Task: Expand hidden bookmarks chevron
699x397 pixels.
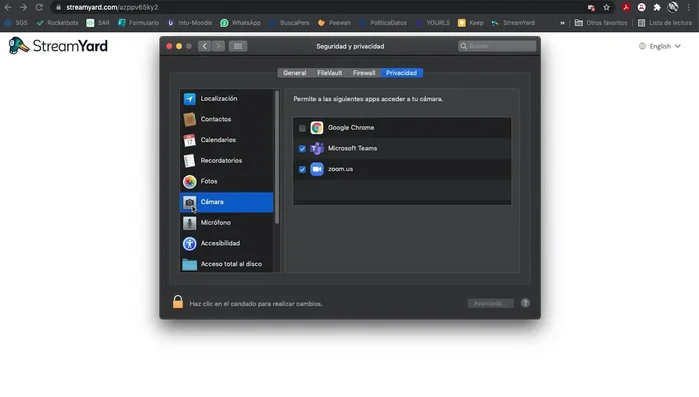Action: pyautogui.click(x=562, y=23)
